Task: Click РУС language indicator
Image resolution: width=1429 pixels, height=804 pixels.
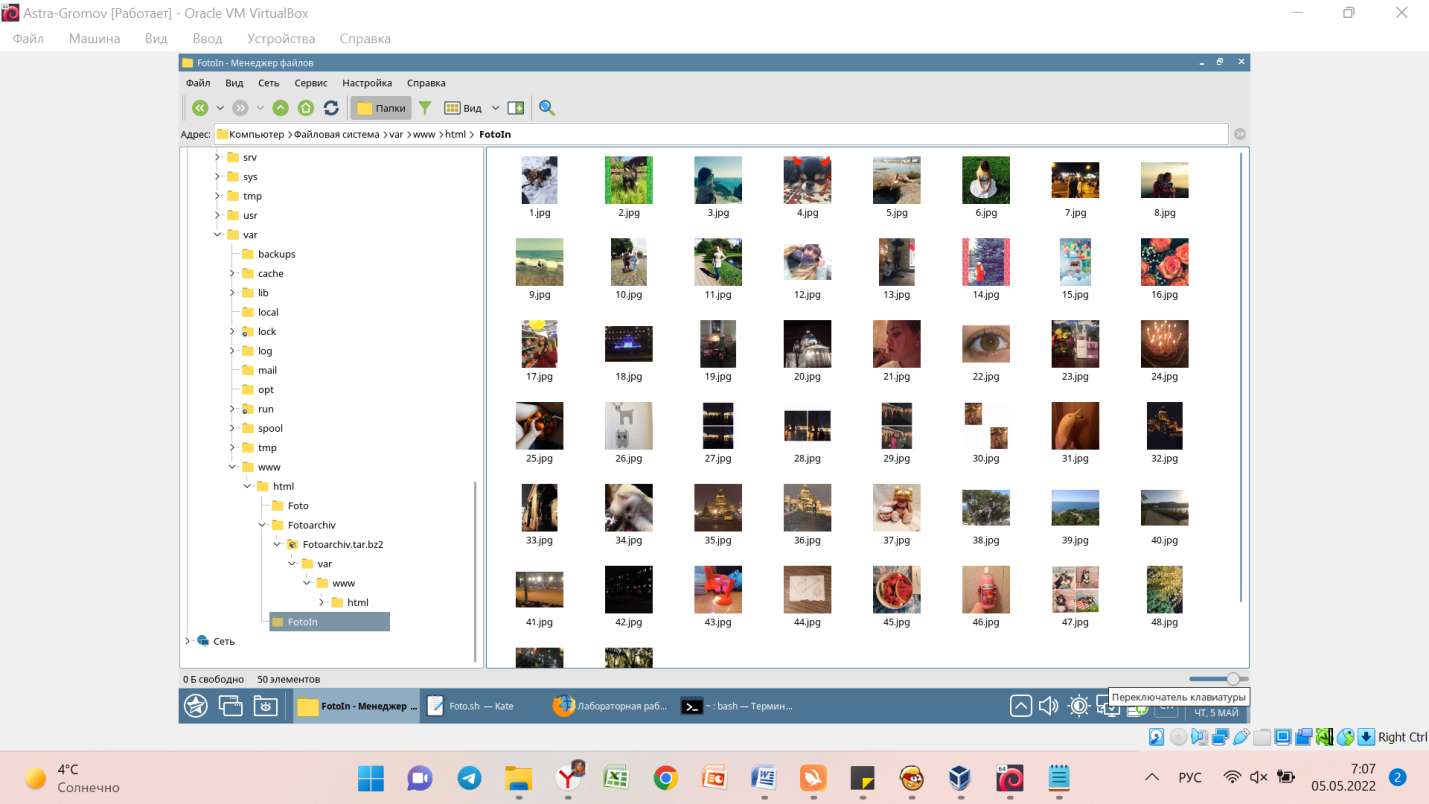Action: coord(1190,778)
